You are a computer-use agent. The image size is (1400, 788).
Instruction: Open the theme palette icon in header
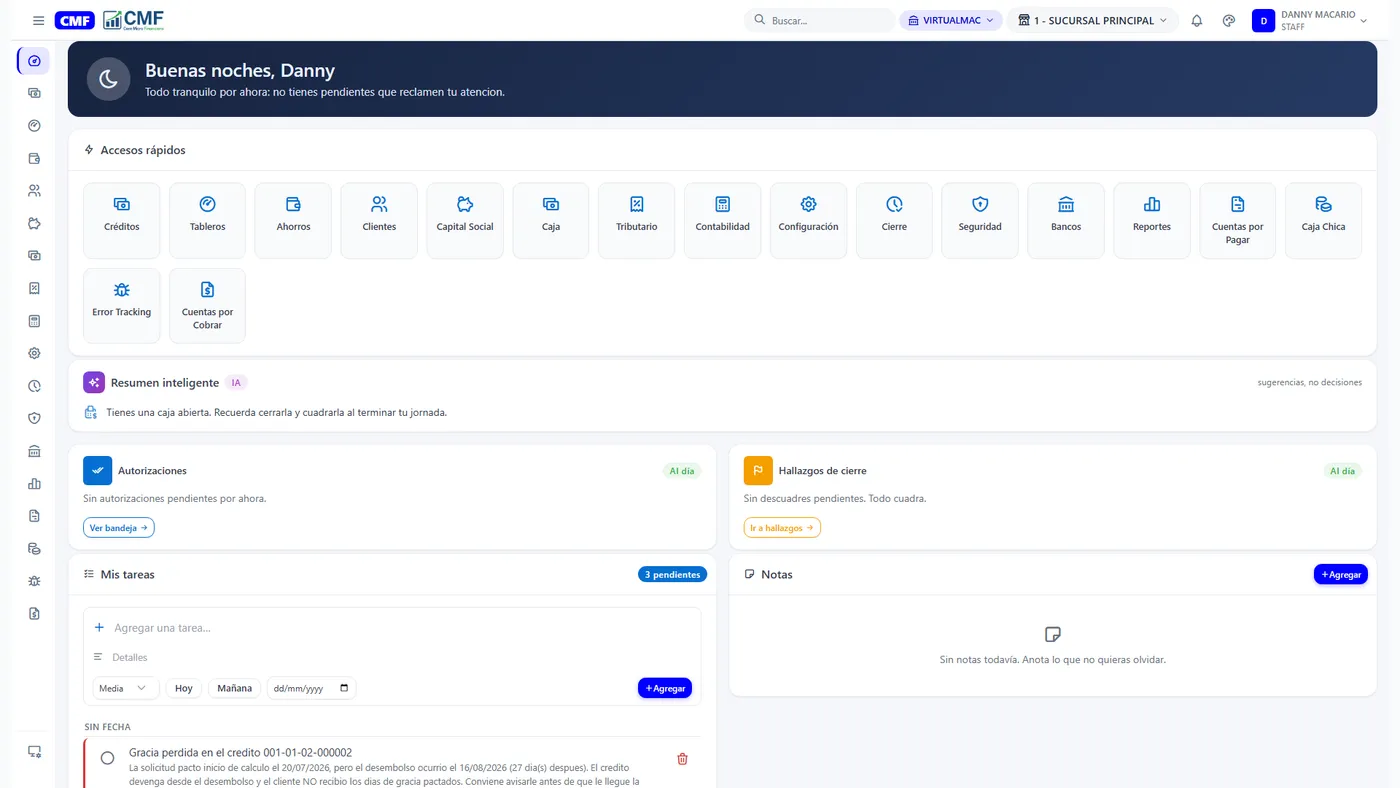(1229, 20)
